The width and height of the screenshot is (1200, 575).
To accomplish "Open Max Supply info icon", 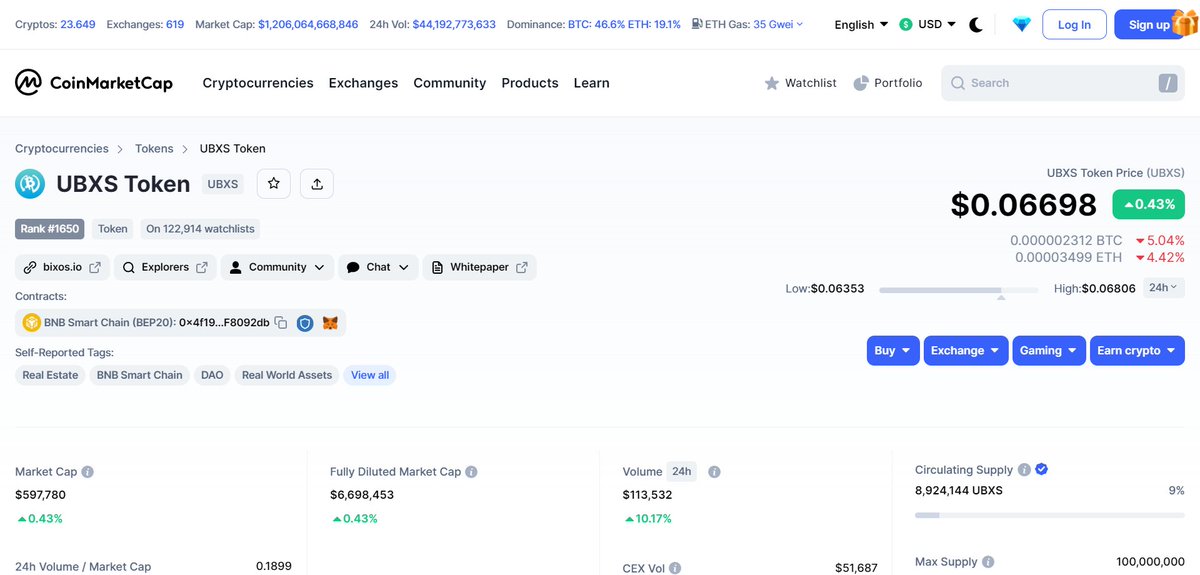I will coord(988,562).
